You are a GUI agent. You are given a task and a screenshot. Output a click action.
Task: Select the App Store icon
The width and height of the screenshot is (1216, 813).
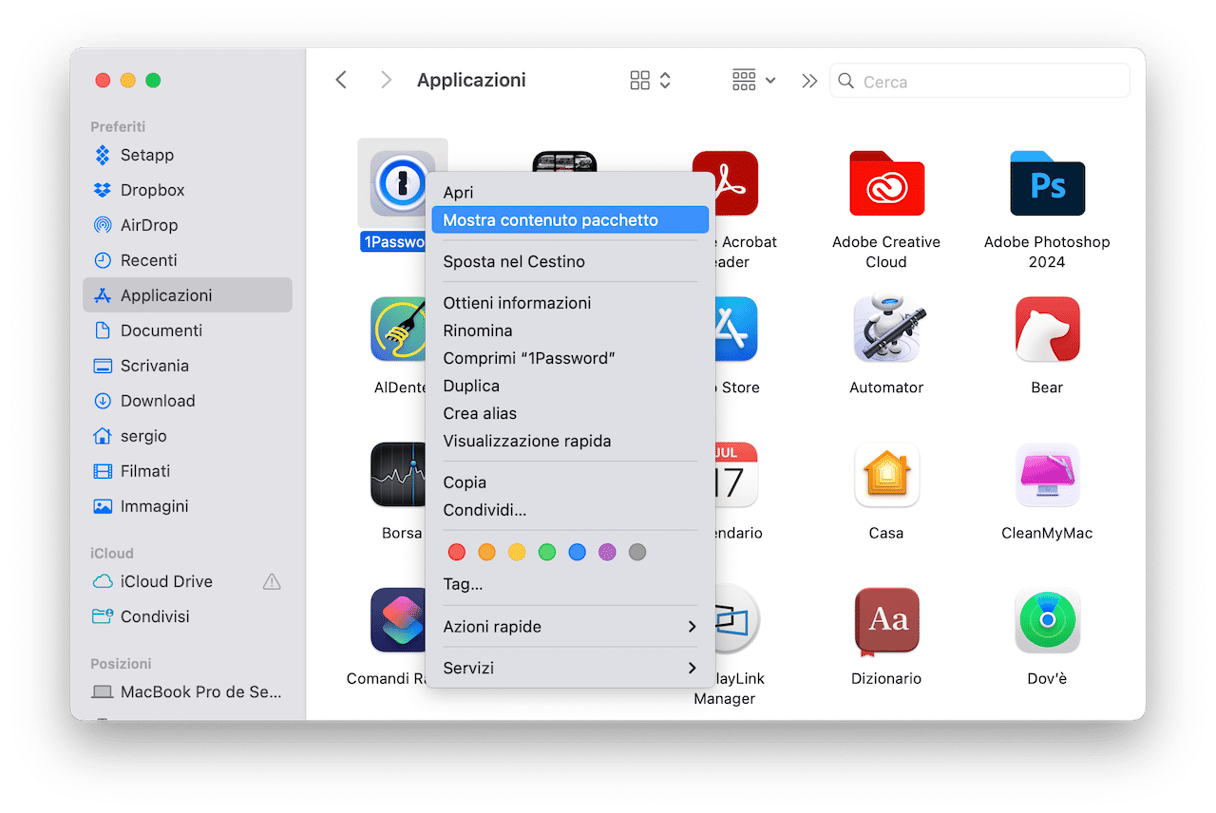736,329
